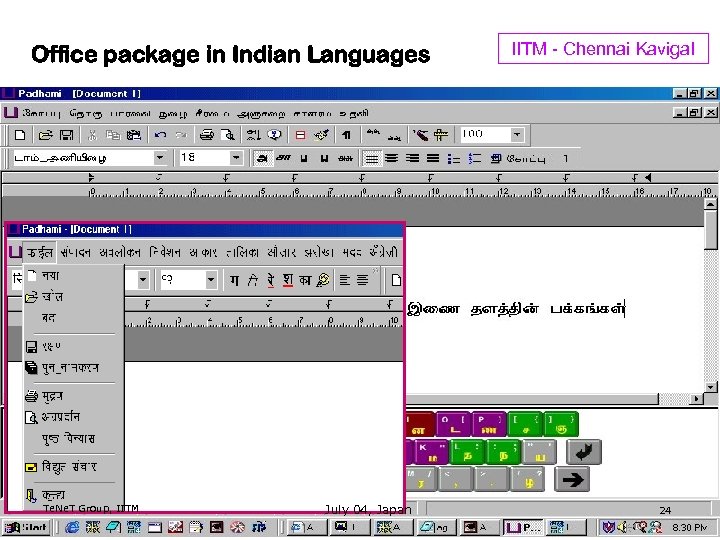Toggle strikethrough in Tamil formatting toolbar
This screenshot has width=720, height=540.
(x=345, y=158)
